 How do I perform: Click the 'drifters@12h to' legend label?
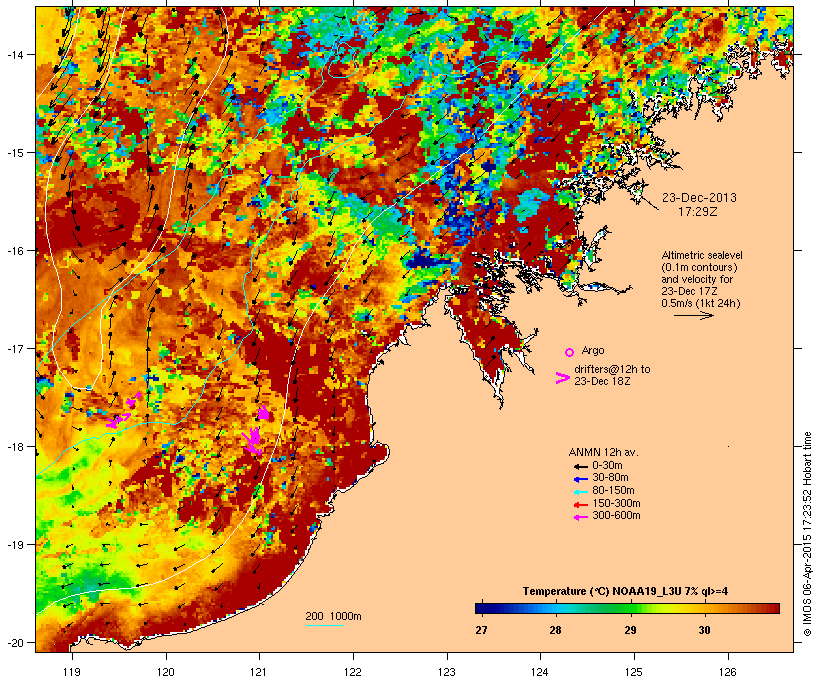point(612,369)
